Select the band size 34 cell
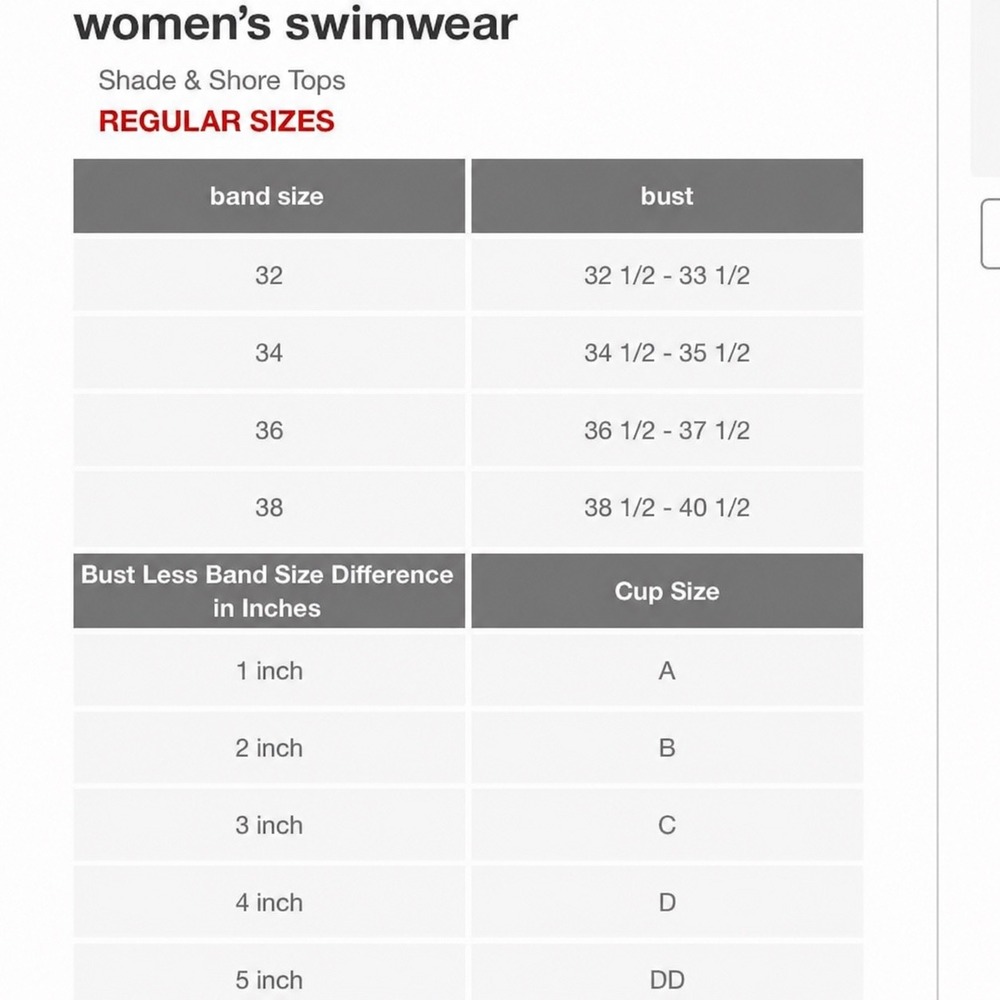 point(268,353)
